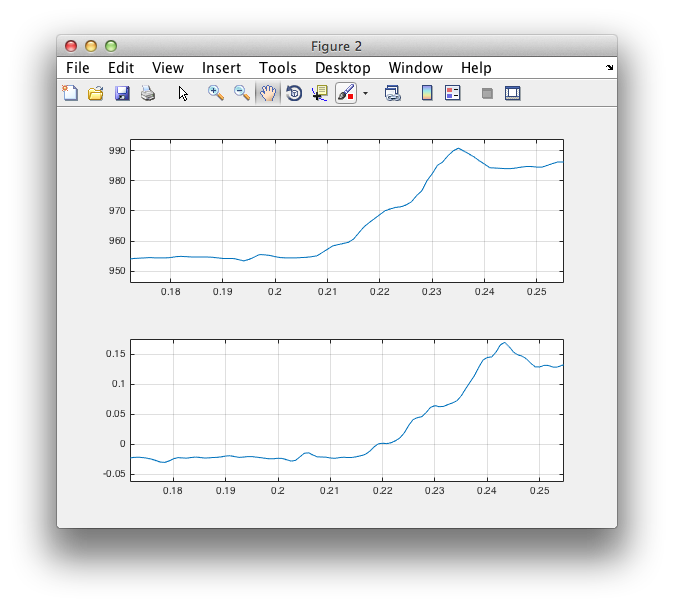Toggle the Brush data tool
The width and height of the screenshot is (674, 607).
(345, 93)
